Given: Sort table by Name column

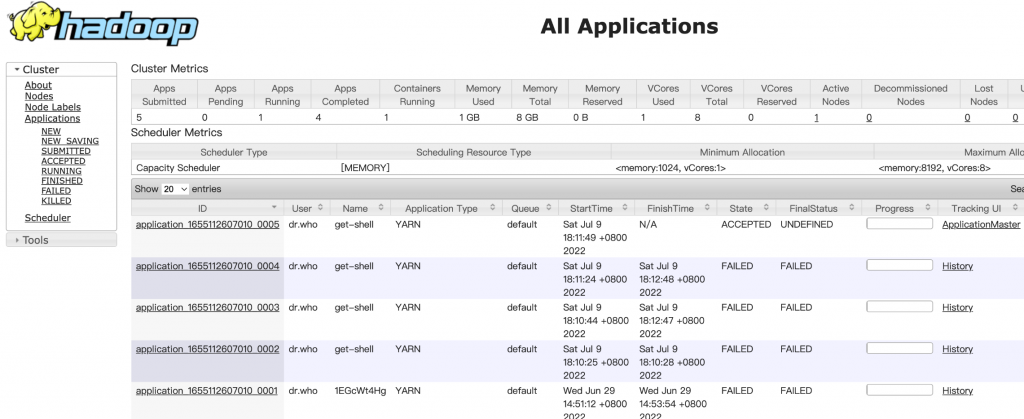Looking at the screenshot, I should click(x=360, y=208).
